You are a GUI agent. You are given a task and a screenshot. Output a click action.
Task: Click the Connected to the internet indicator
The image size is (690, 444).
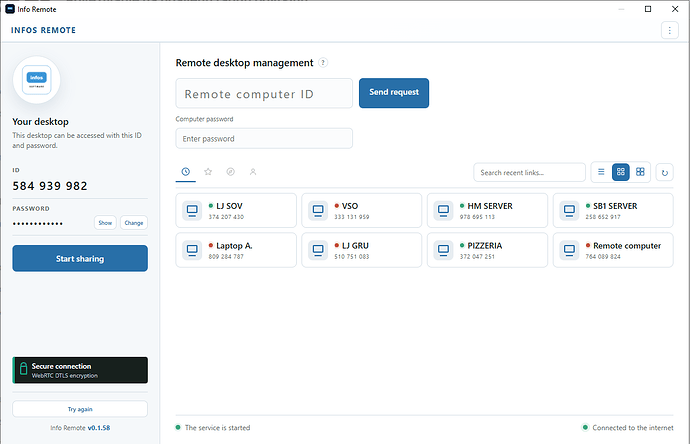(x=585, y=427)
